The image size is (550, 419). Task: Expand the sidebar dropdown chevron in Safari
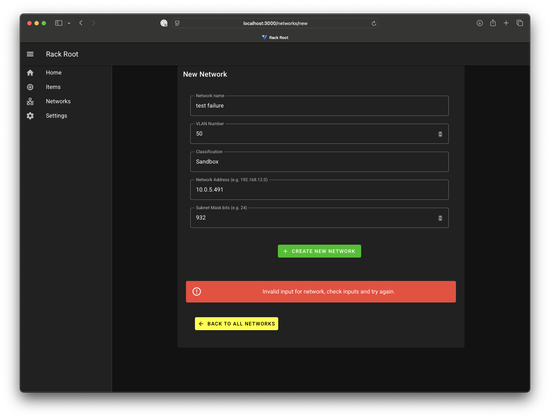69,23
